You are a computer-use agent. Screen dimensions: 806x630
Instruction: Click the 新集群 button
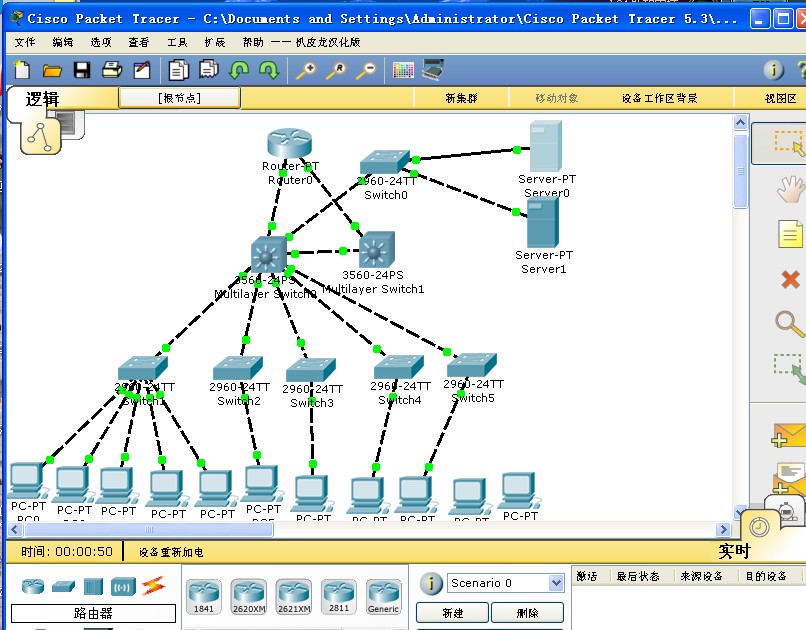click(x=461, y=98)
